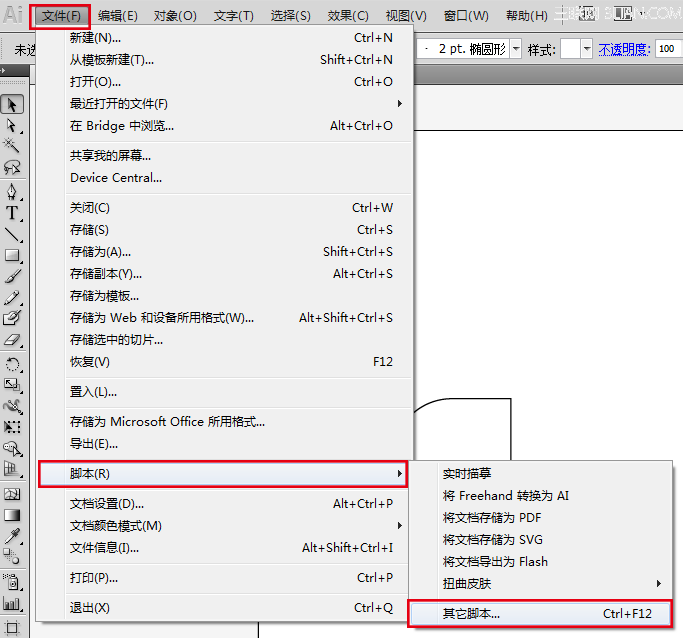Select the Artboard tool

click(12, 628)
